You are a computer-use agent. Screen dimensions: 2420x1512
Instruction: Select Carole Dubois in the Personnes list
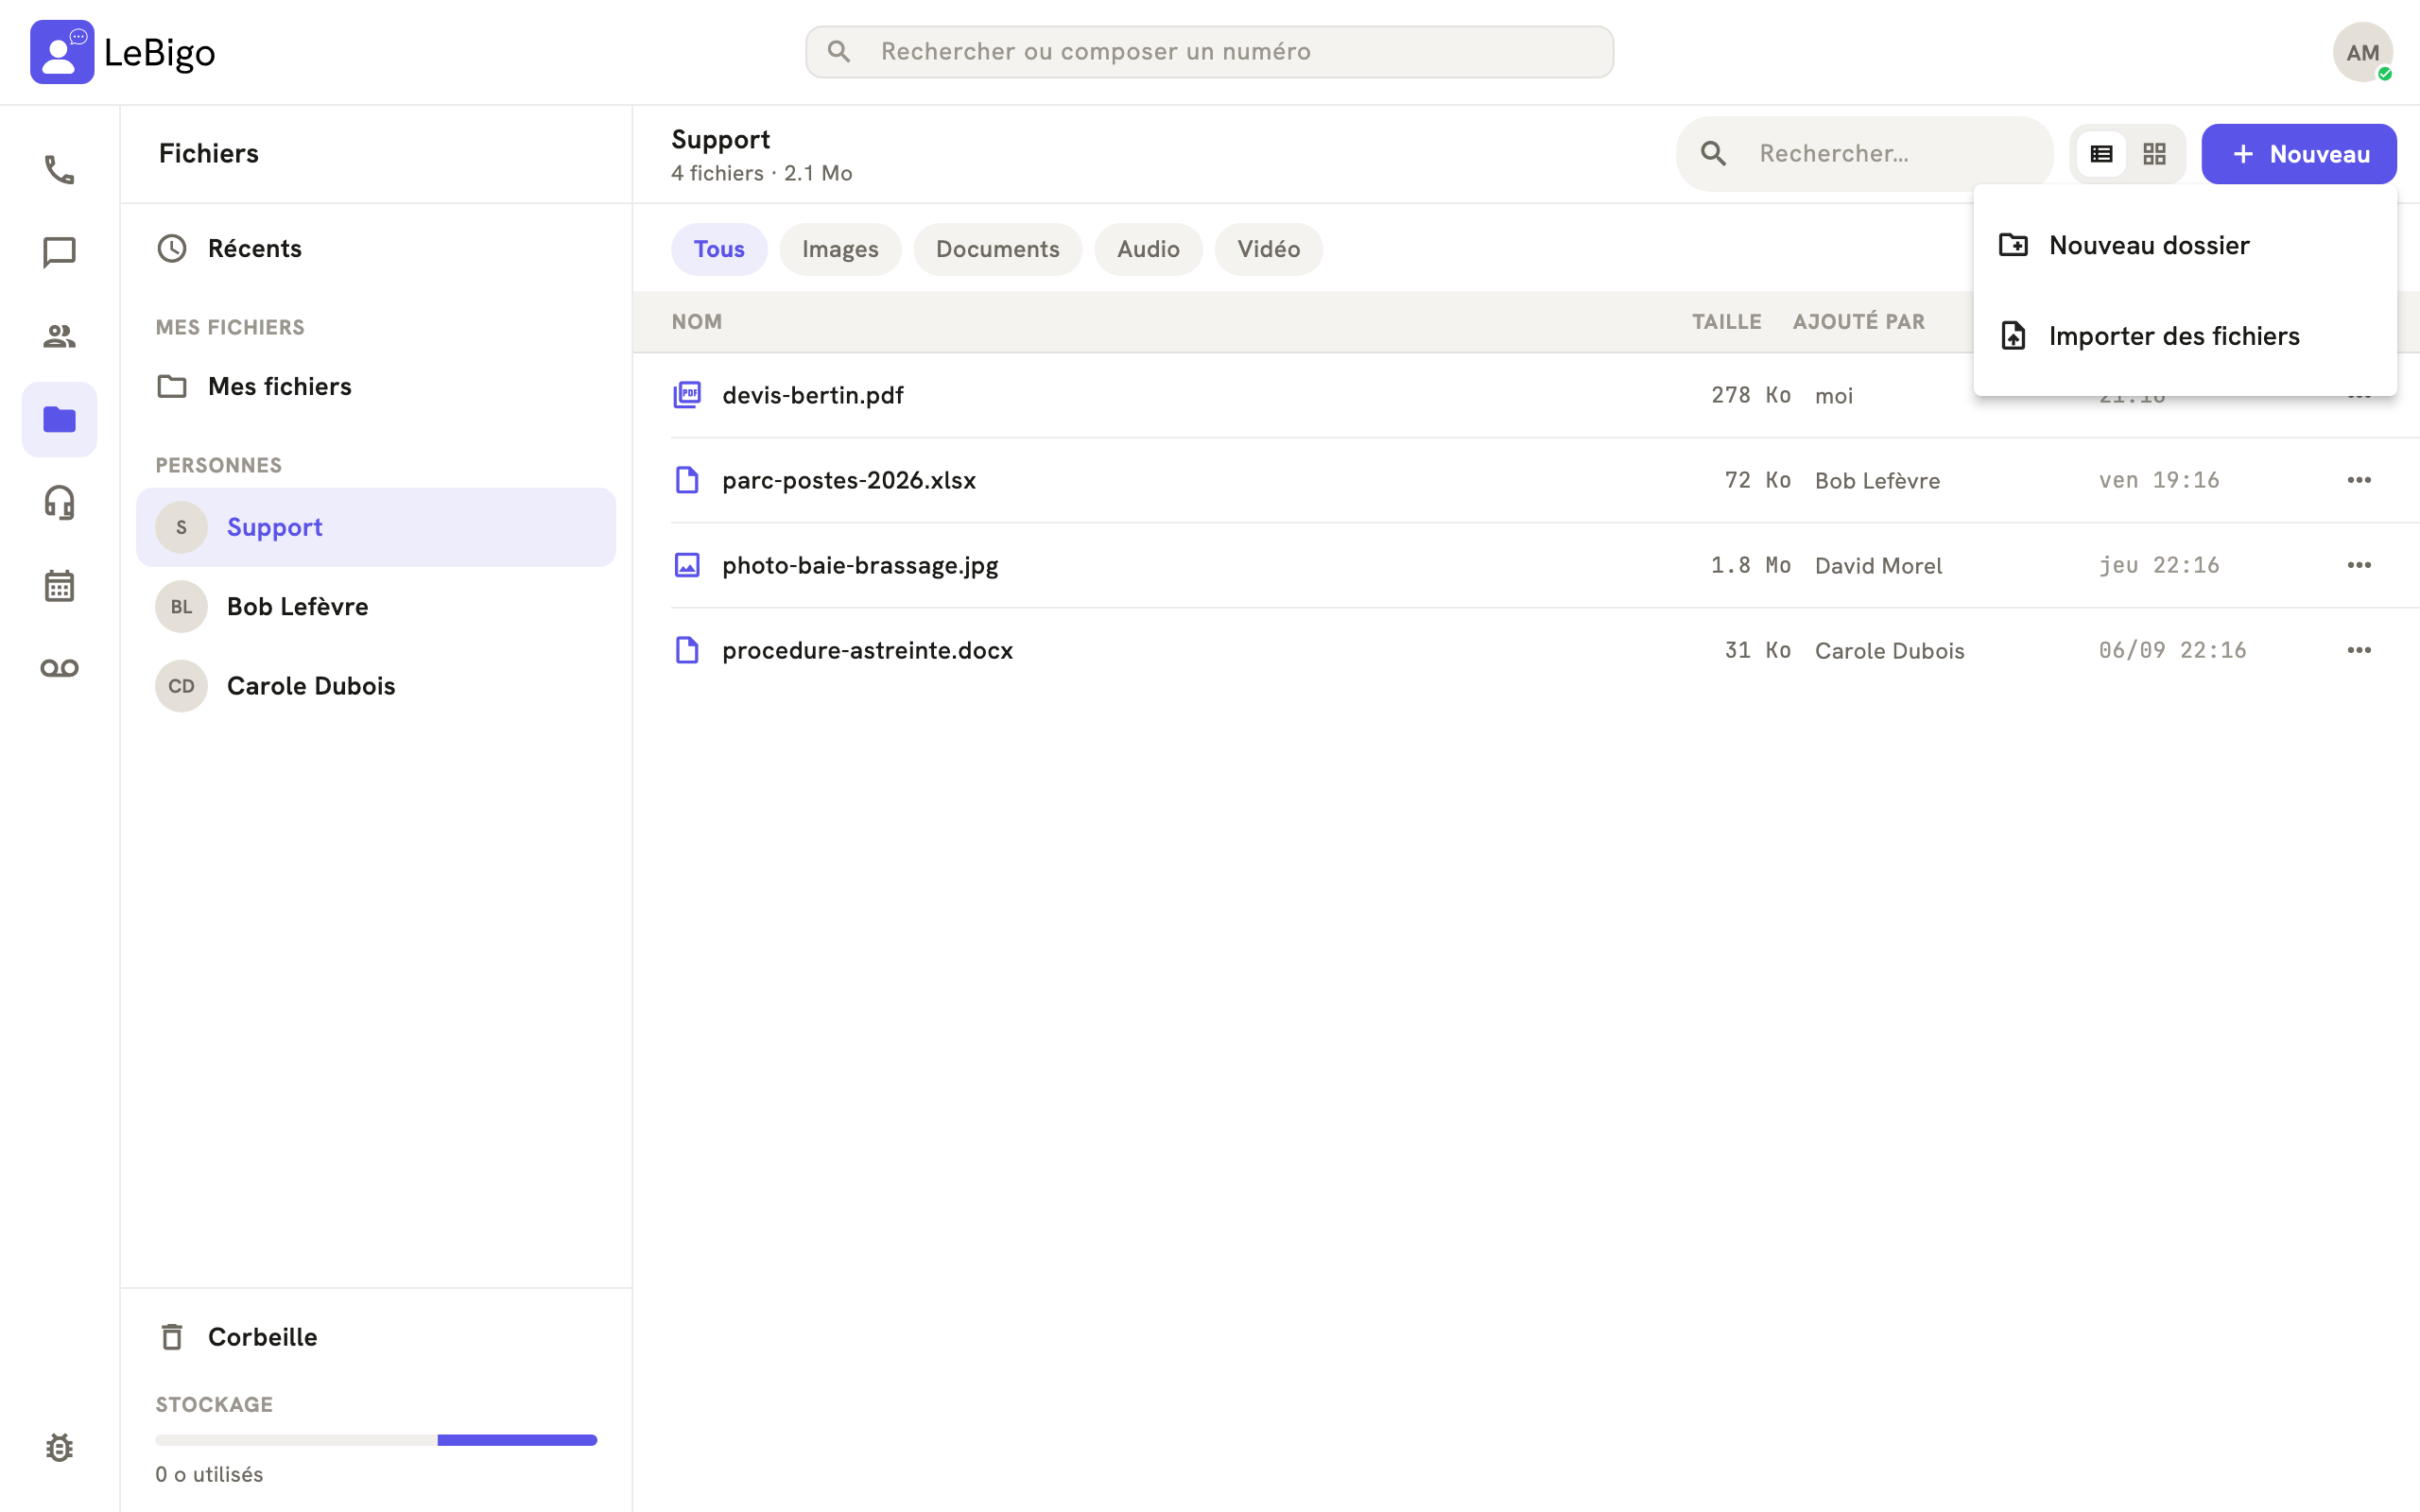[376, 686]
